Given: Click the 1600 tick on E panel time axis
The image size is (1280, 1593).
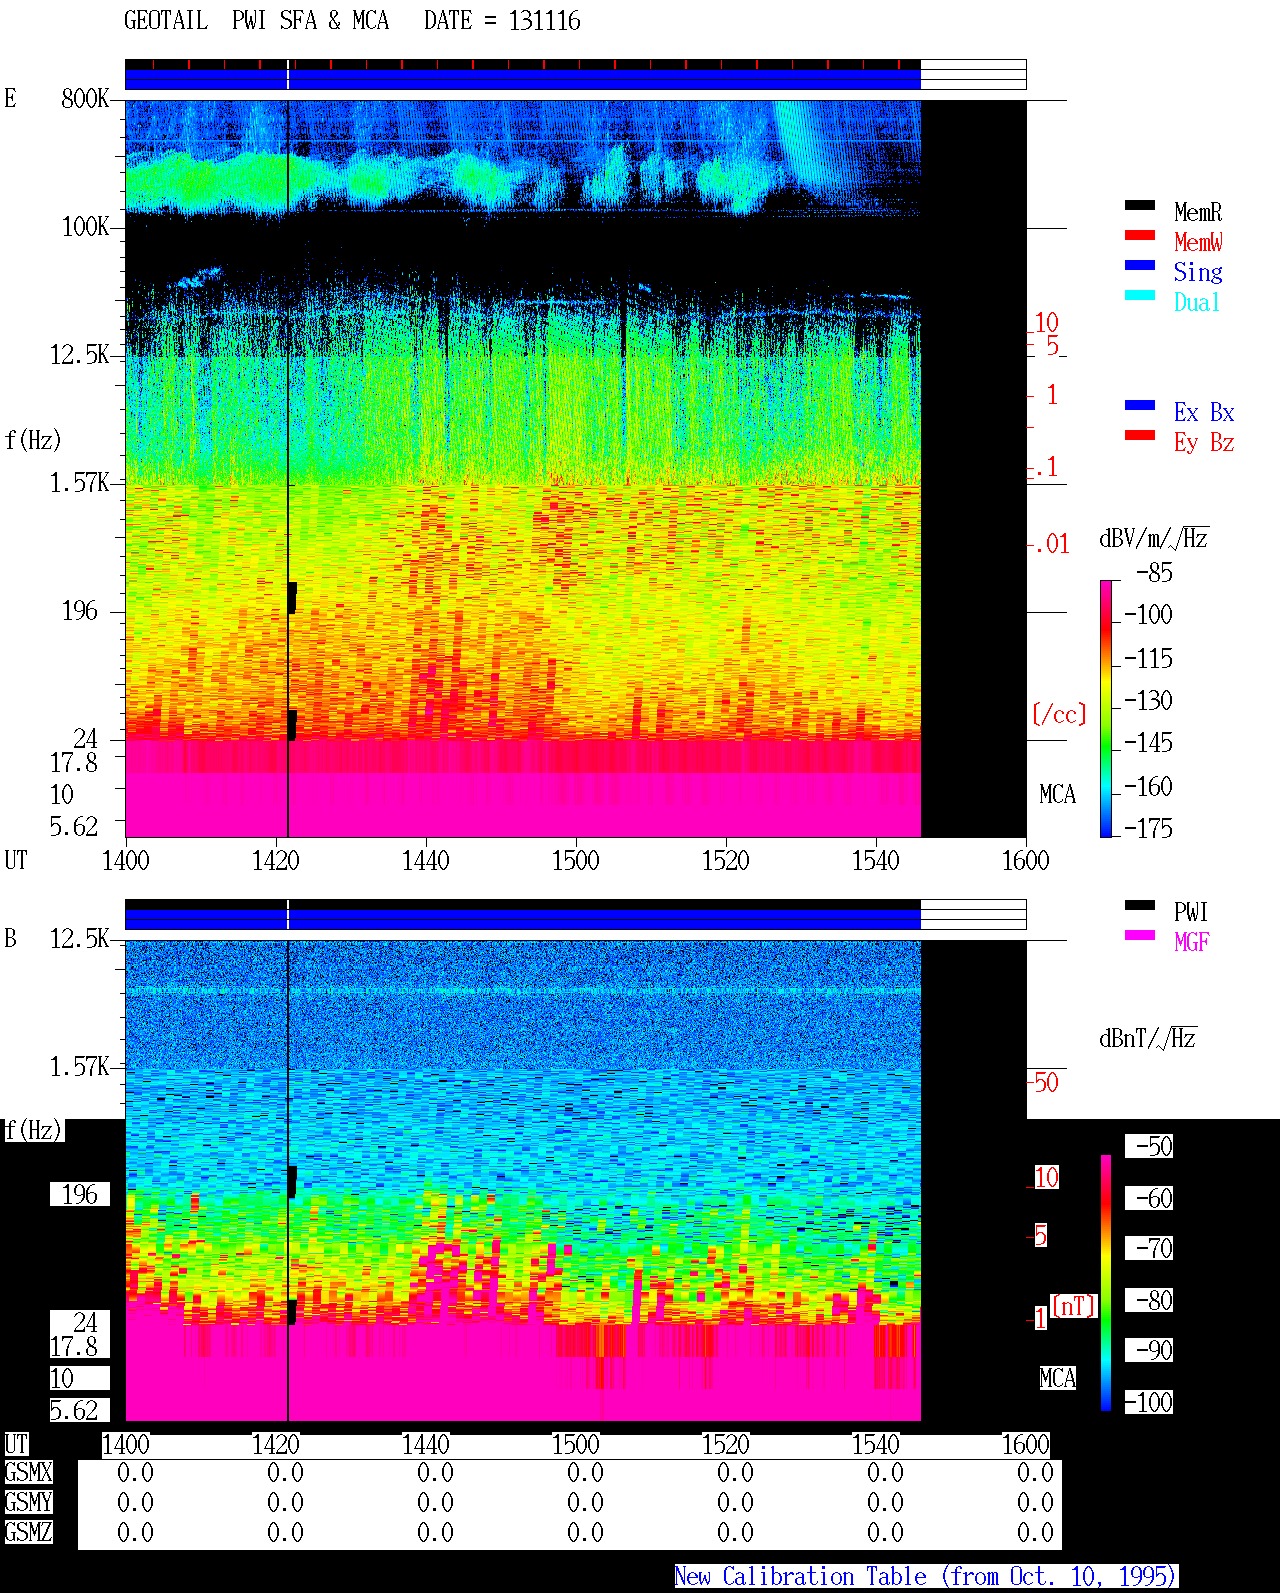Looking at the screenshot, I should click(x=1026, y=860).
